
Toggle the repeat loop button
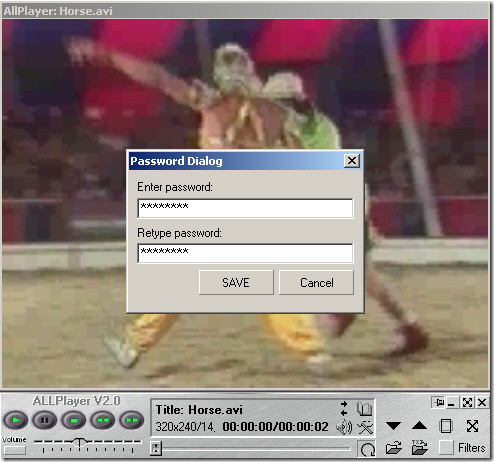[367, 449]
